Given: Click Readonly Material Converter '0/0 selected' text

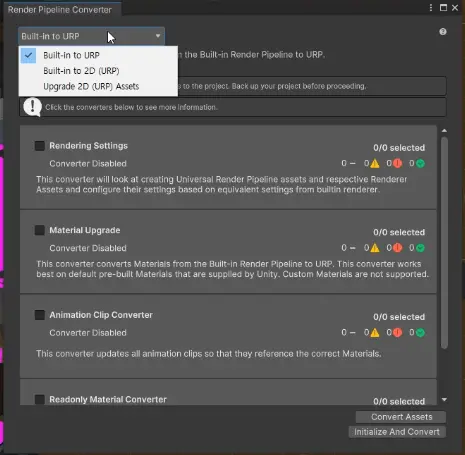Looking at the screenshot, I should [399, 401].
